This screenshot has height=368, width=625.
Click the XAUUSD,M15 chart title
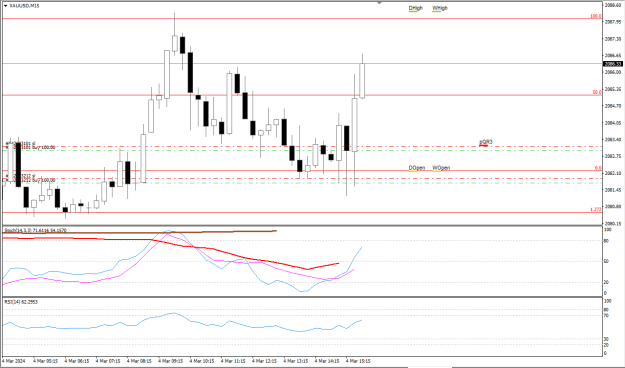24,6
